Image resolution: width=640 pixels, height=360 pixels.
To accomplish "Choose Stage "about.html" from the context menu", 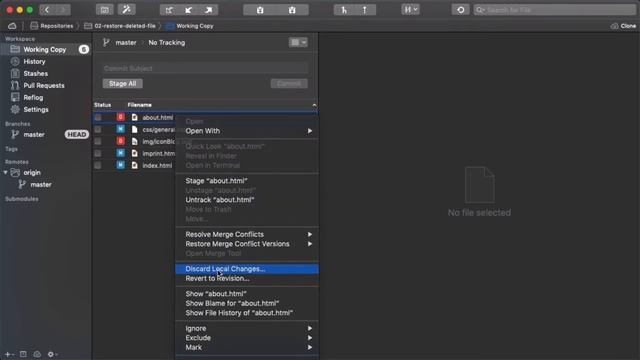I will (247, 181).
